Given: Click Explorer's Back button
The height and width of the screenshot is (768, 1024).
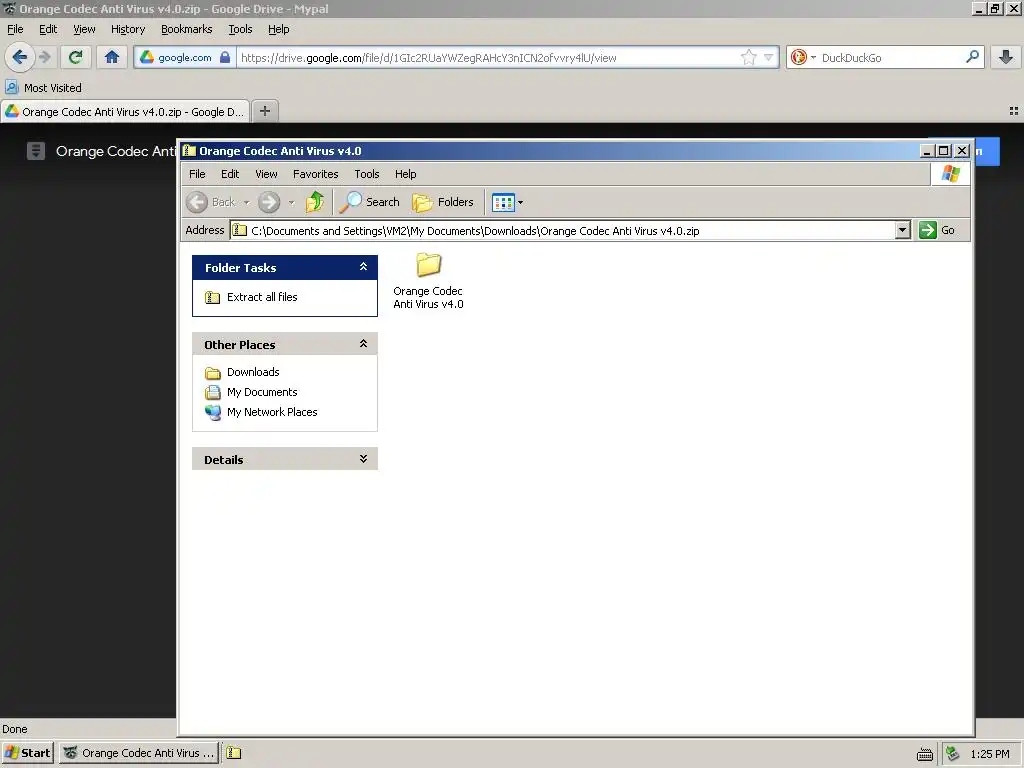Looking at the screenshot, I should coord(210,202).
